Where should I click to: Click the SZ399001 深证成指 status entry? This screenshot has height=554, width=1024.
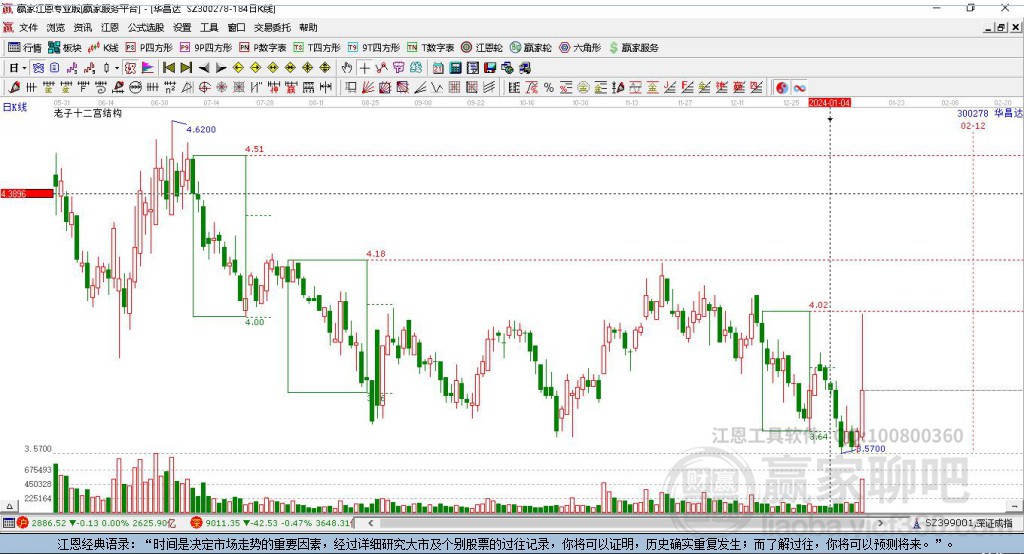pyautogui.click(x=964, y=523)
